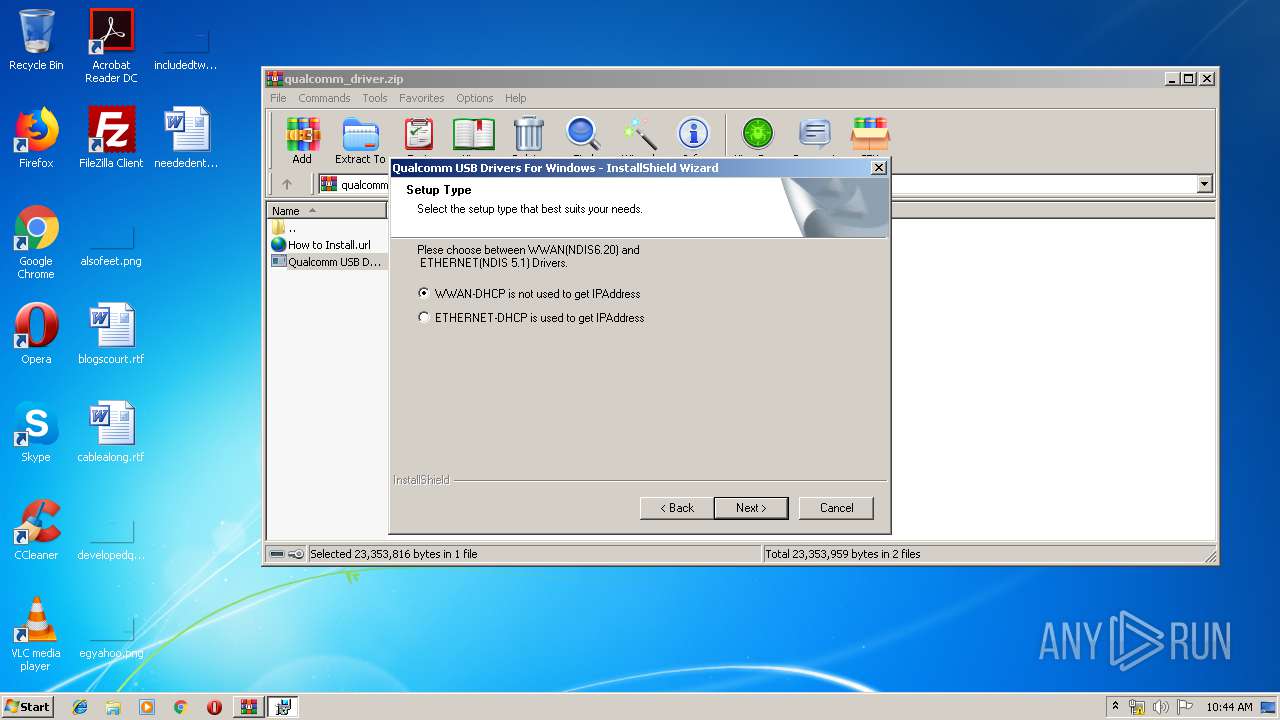Image resolution: width=1280 pixels, height=720 pixels.
Task: Cancel the InstallShield wizard
Action: (x=836, y=508)
